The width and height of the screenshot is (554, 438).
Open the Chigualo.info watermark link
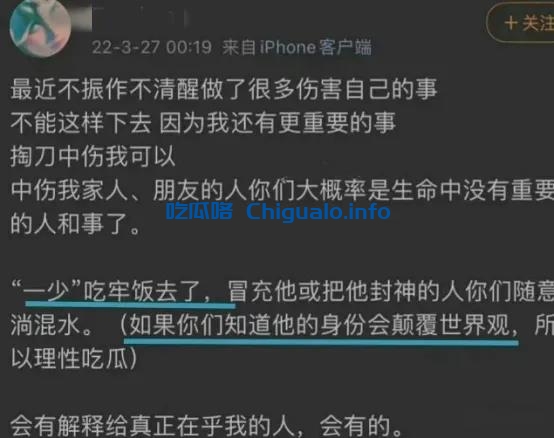pyautogui.click(x=318, y=211)
